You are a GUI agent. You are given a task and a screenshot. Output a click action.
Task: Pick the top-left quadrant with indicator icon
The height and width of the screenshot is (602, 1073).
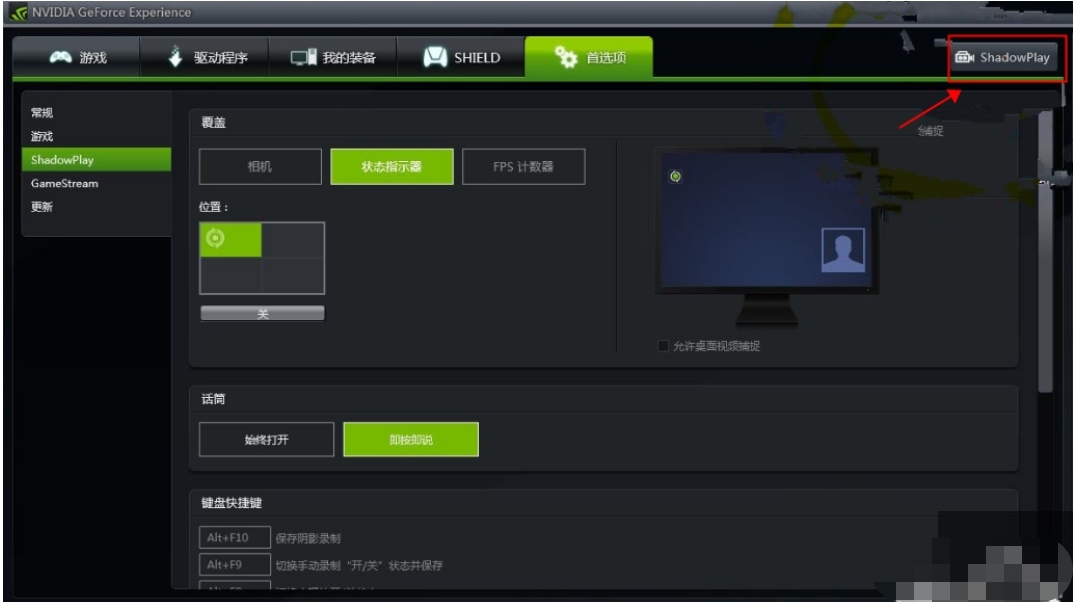tap(231, 239)
